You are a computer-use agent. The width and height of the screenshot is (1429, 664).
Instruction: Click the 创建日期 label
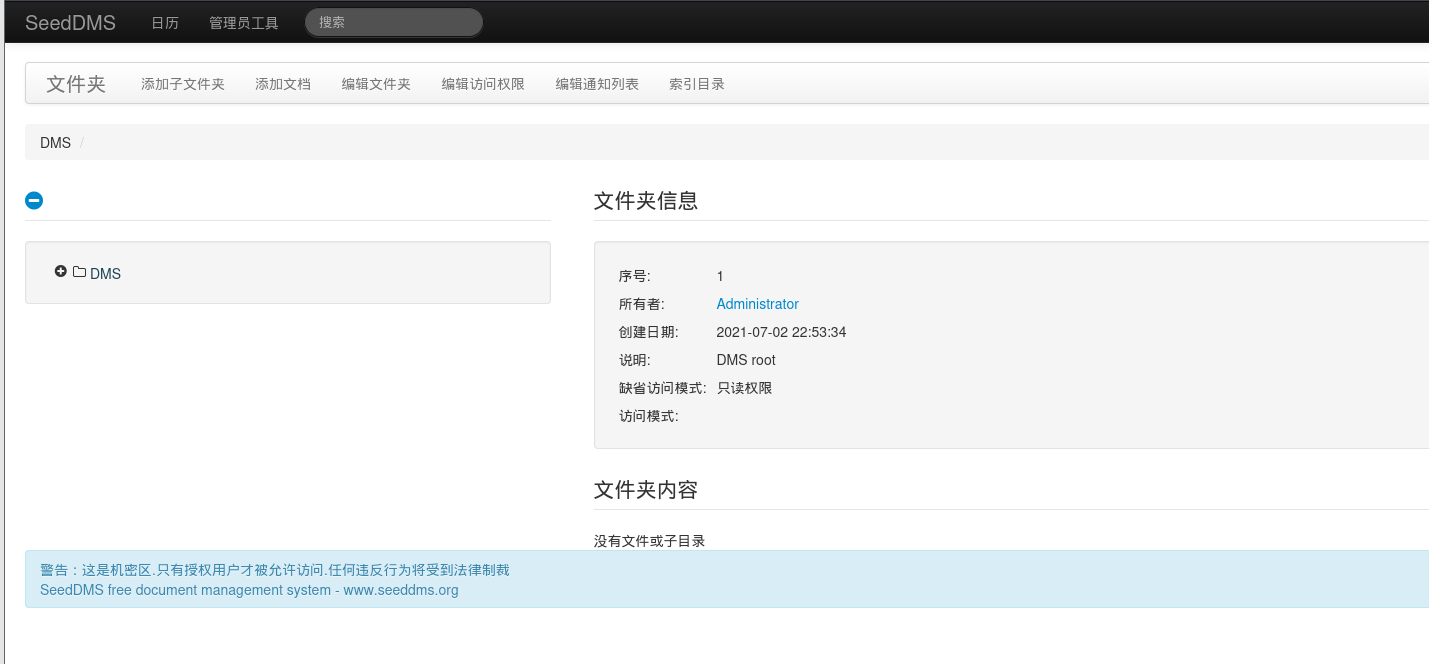point(649,332)
